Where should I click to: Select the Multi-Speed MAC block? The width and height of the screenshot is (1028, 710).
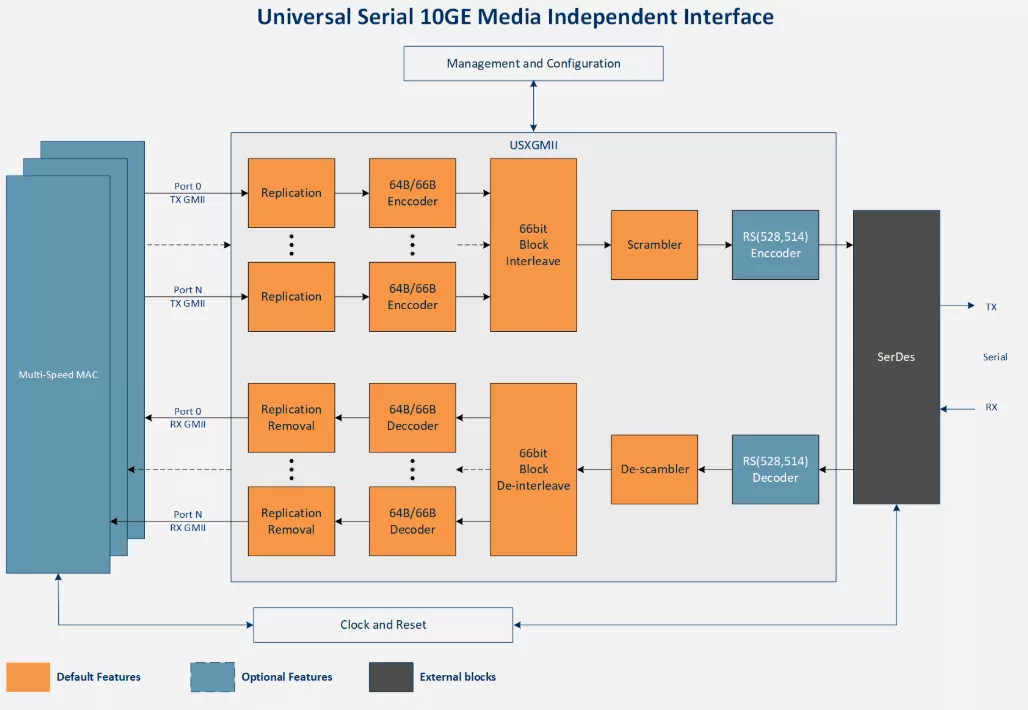[58, 374]
